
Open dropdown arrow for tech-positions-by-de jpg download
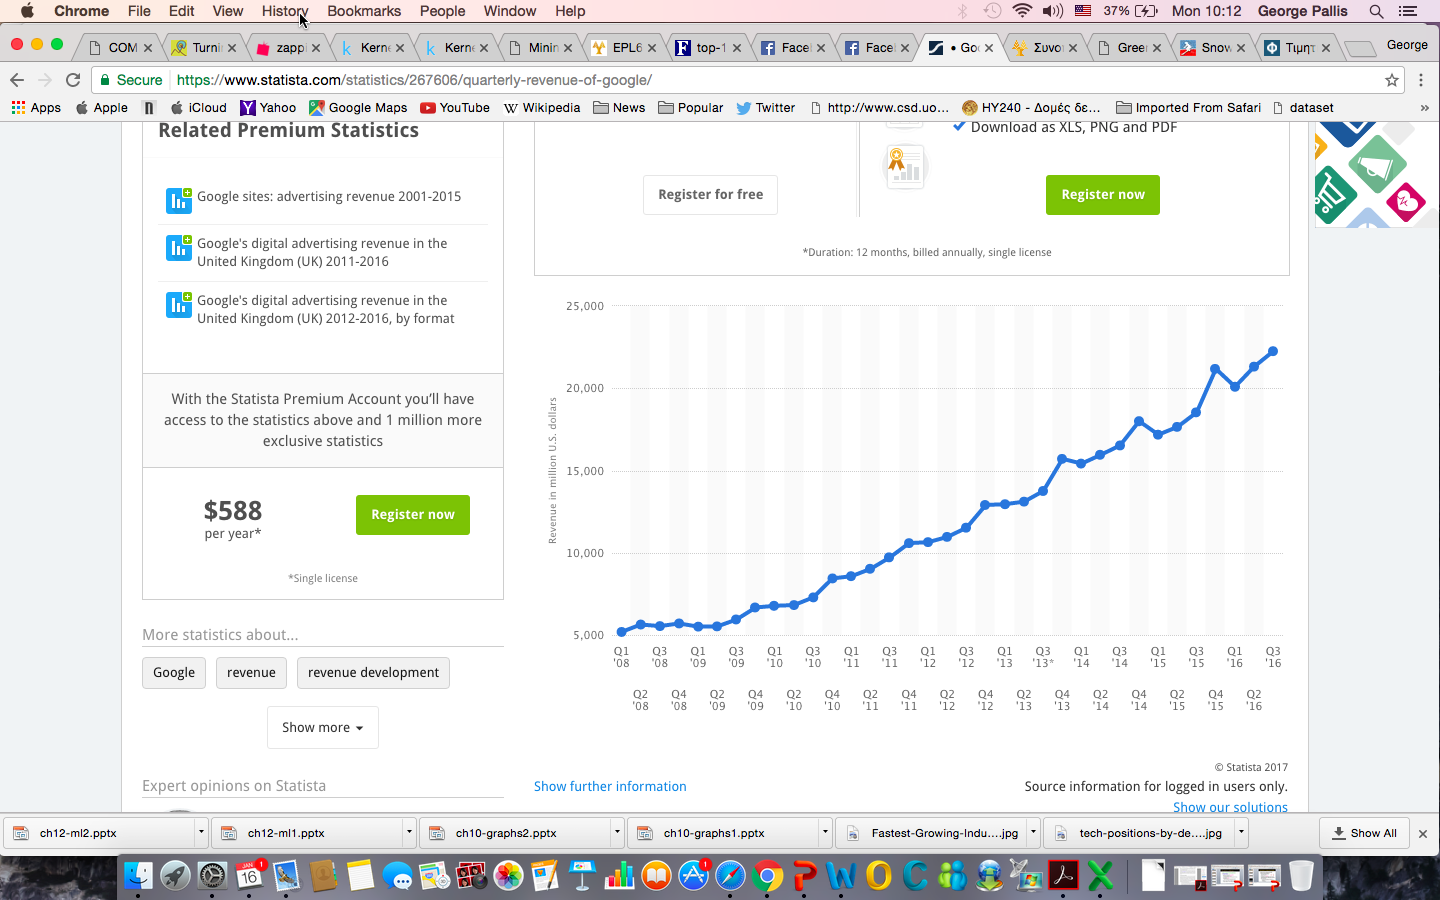(1241, 832)
